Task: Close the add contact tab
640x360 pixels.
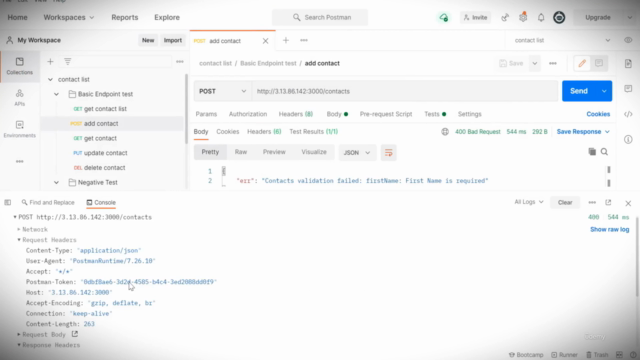Action: coord(265,41)
